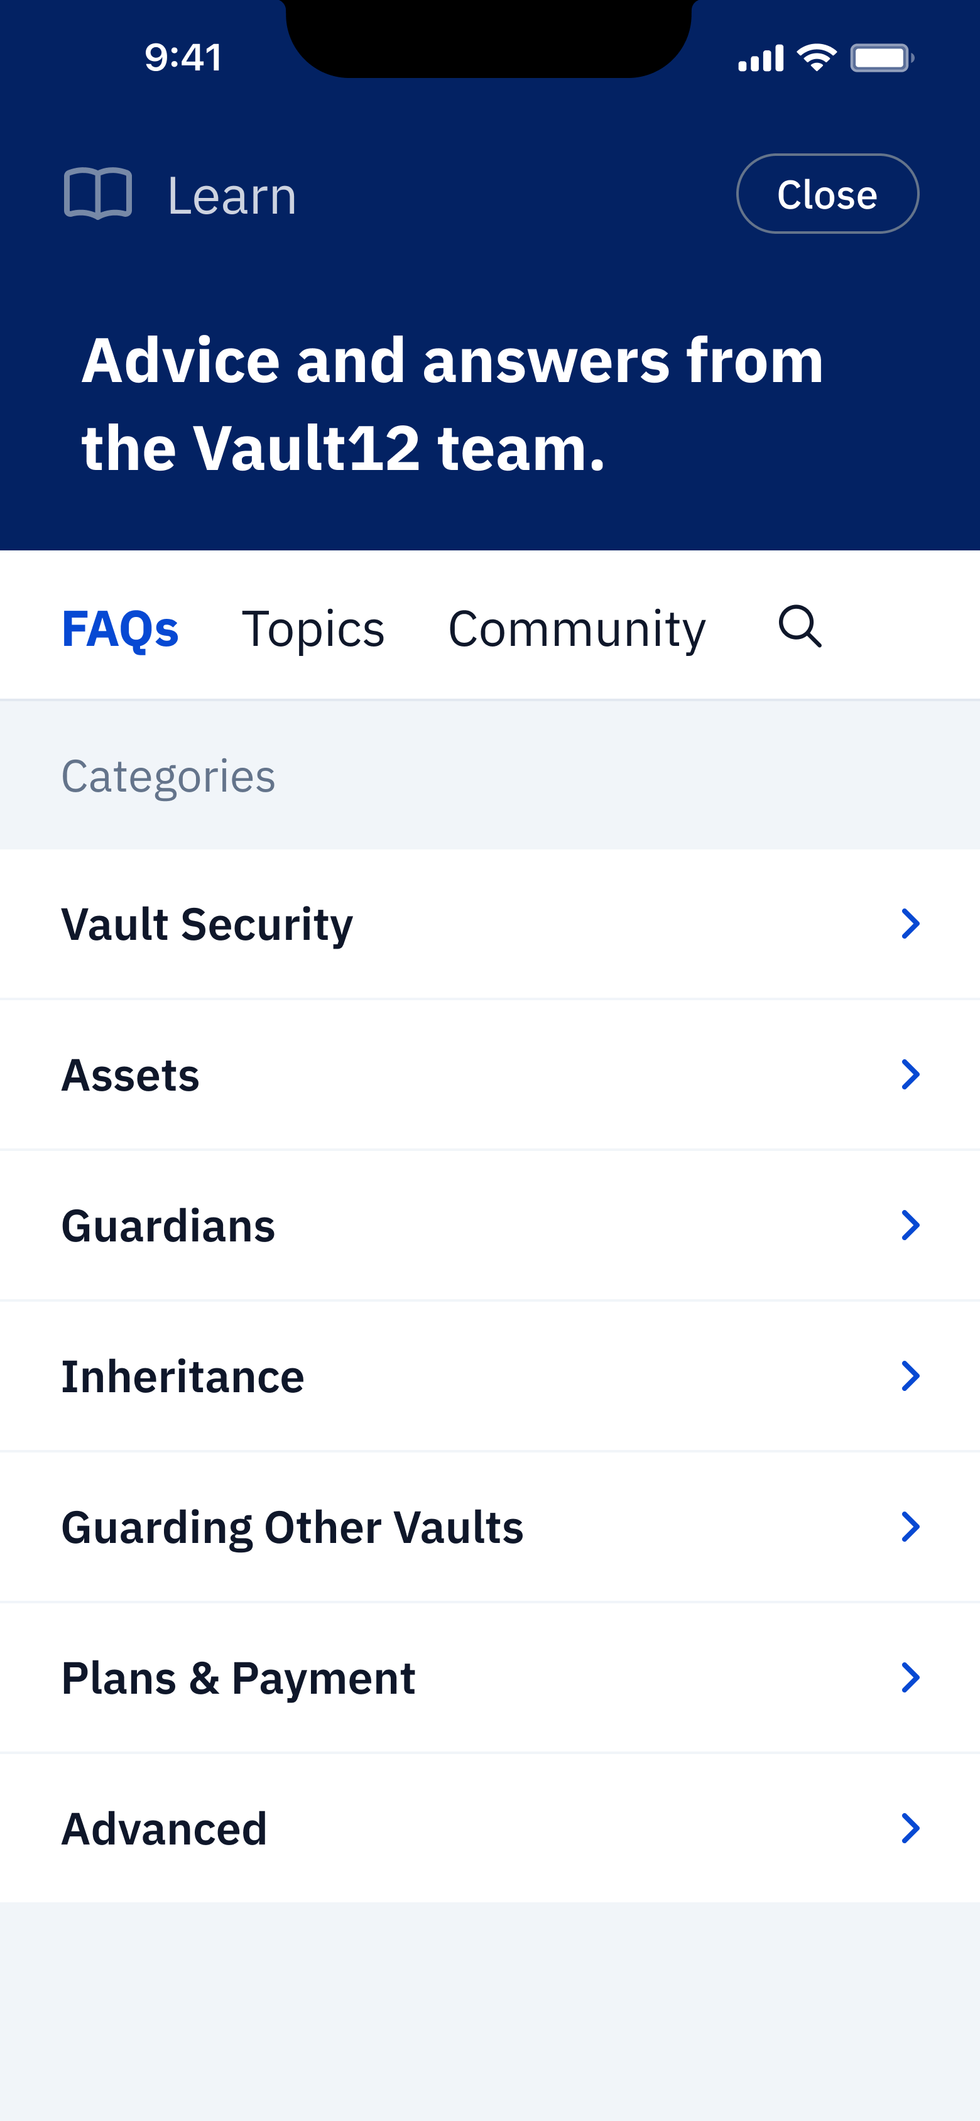Switch to the Community tab

point(577,627)
